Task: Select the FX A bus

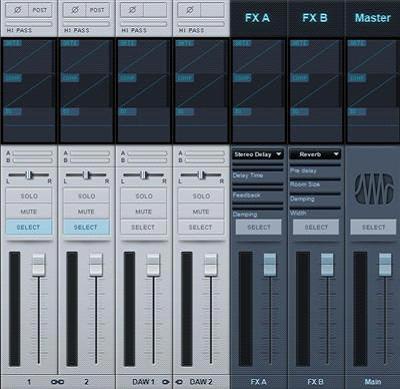Action: (259, 227)
